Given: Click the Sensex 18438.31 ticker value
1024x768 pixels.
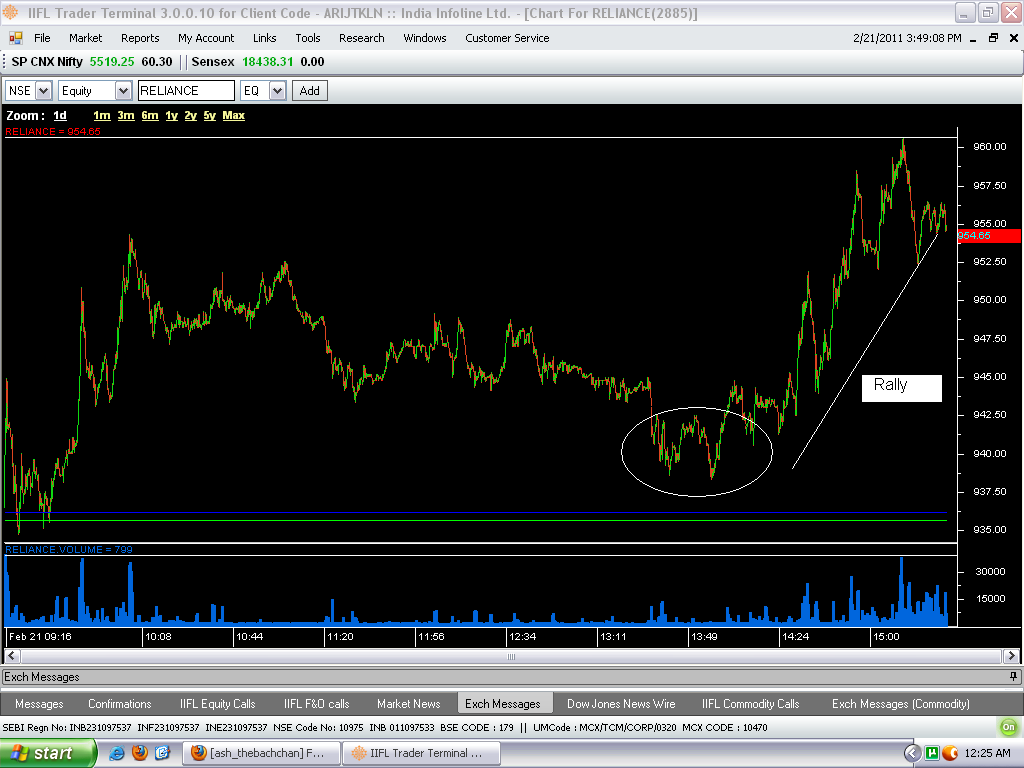Looking at the screenshot, I should 268,61.
